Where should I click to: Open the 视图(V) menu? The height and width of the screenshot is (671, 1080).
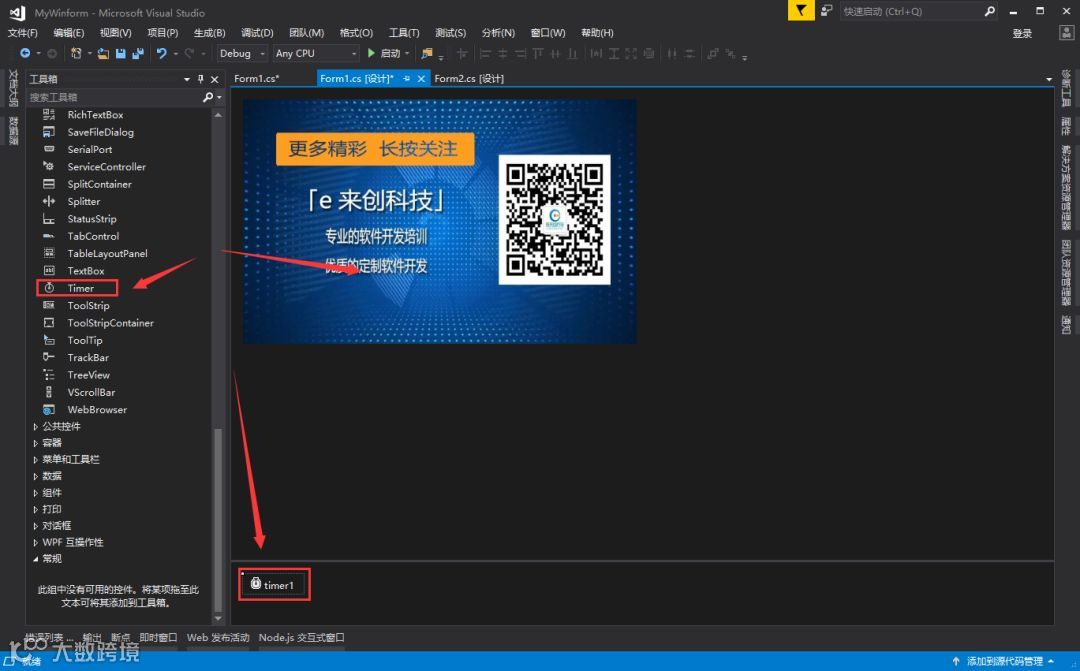[116, 32]
